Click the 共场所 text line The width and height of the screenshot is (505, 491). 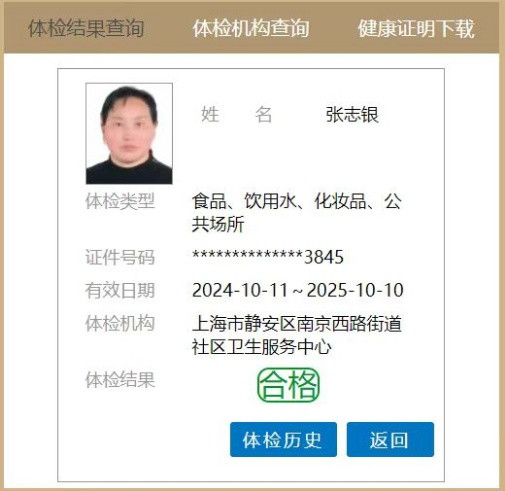point(218,224)
